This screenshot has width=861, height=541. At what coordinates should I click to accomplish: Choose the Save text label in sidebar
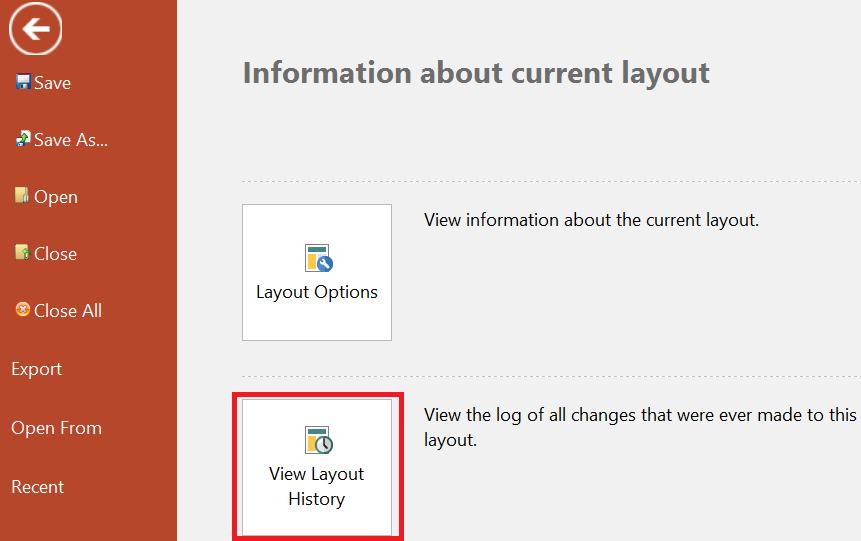click(x=52, y=83)
